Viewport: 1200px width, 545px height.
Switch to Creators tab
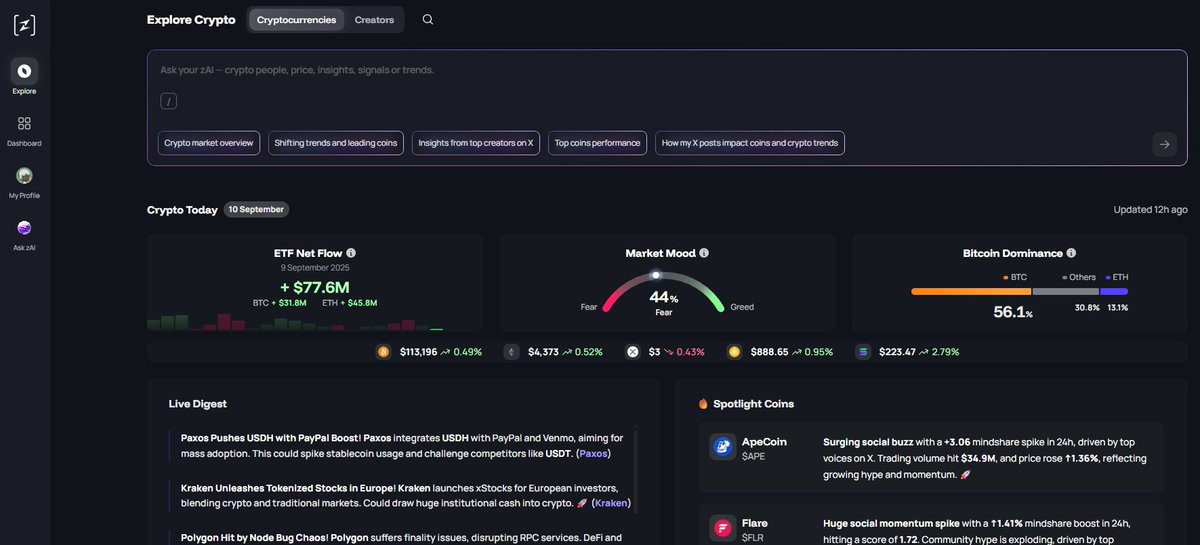[374, 20]
